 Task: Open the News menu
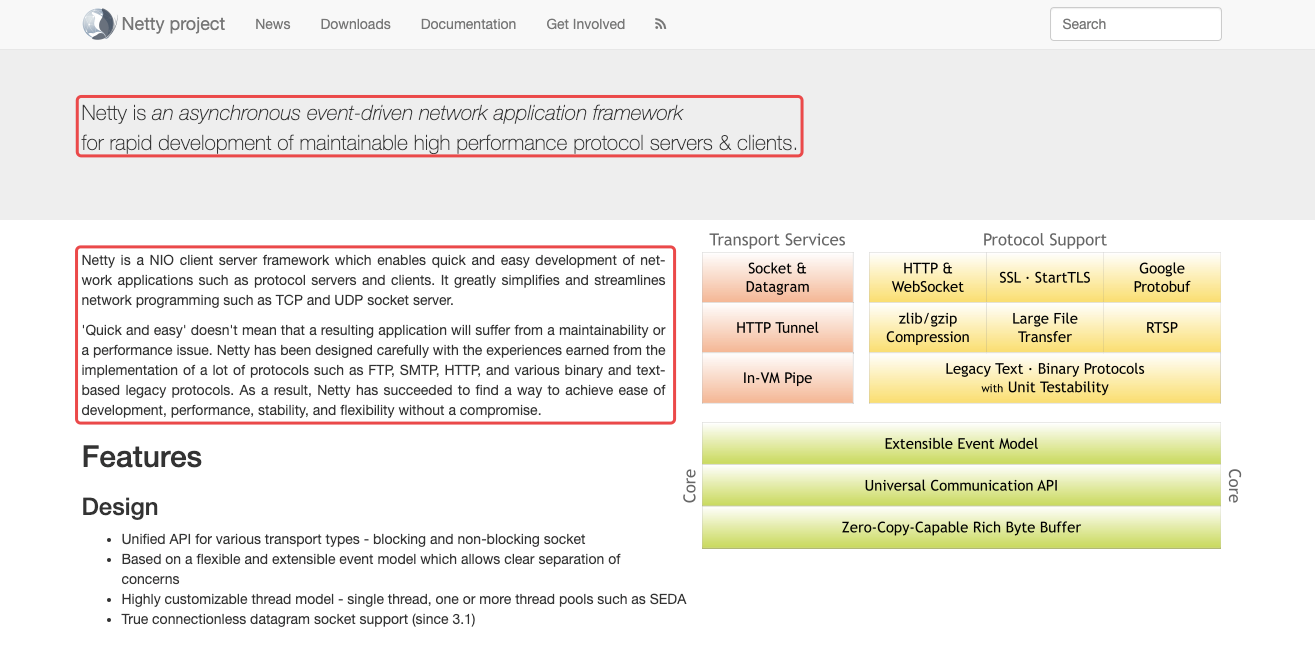click(272, 24)
